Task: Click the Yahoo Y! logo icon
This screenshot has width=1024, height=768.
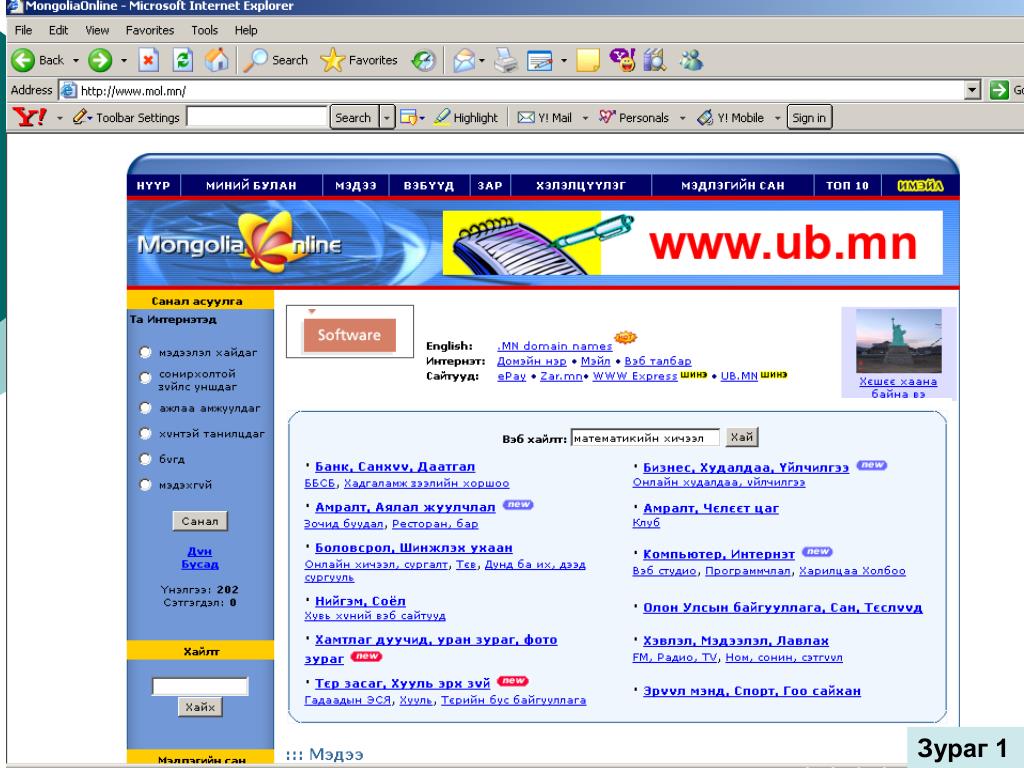Action: [30, 118]
